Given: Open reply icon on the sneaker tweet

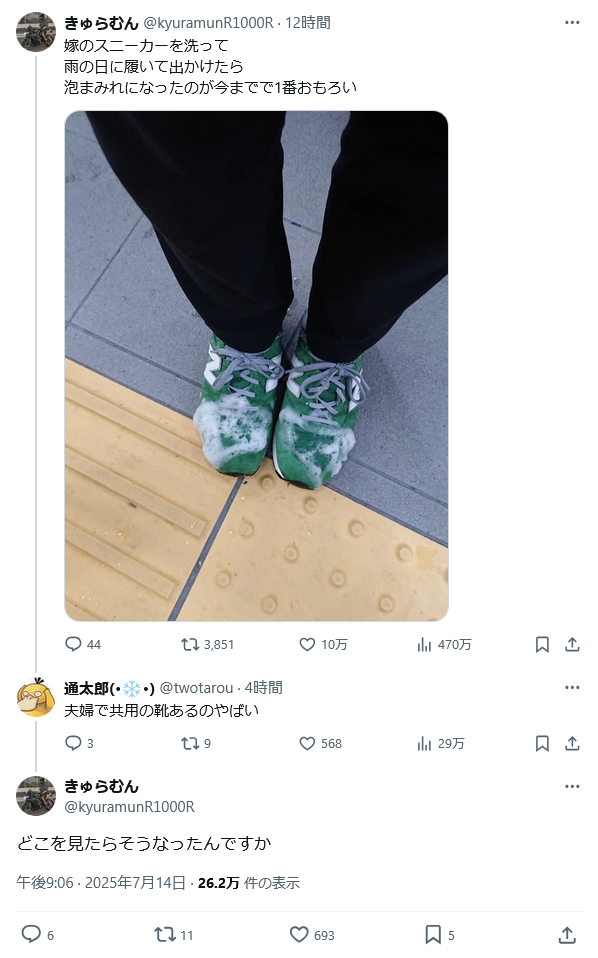Looking at the screenshot, I should 73,644.
